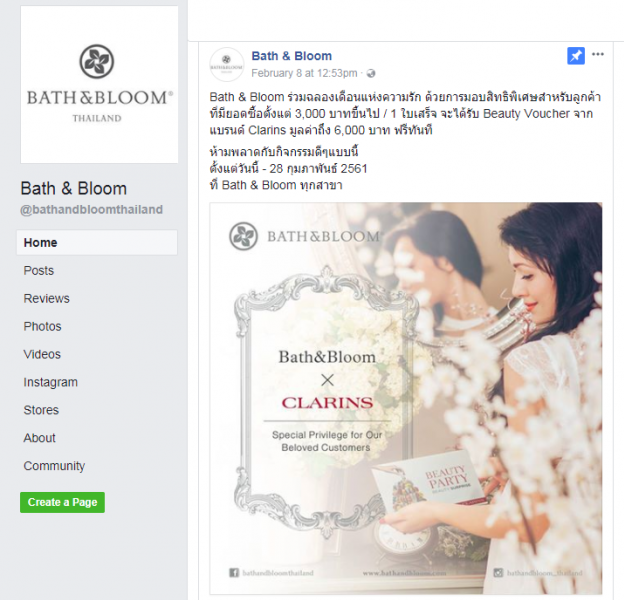The image size is (624, 600).
Task: Open the Clarins promotion post image
Action: coord(406,398)
